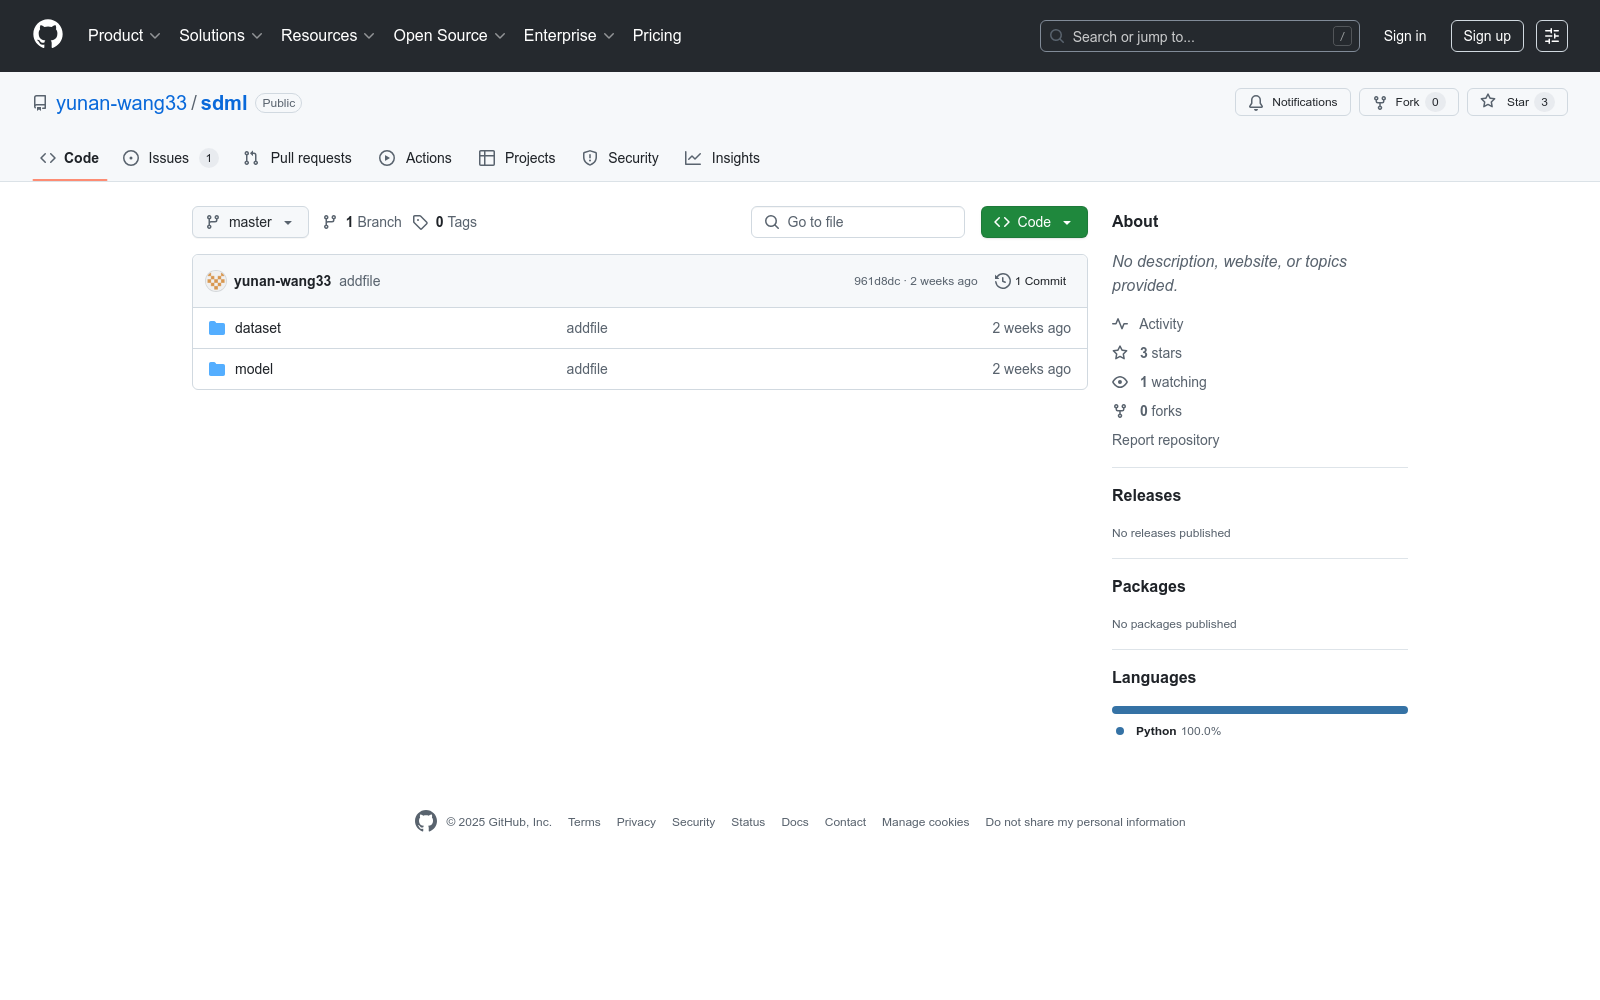Click the Sign up button
This screenshot has height=1000, width=1600.
click(1487, 36)
